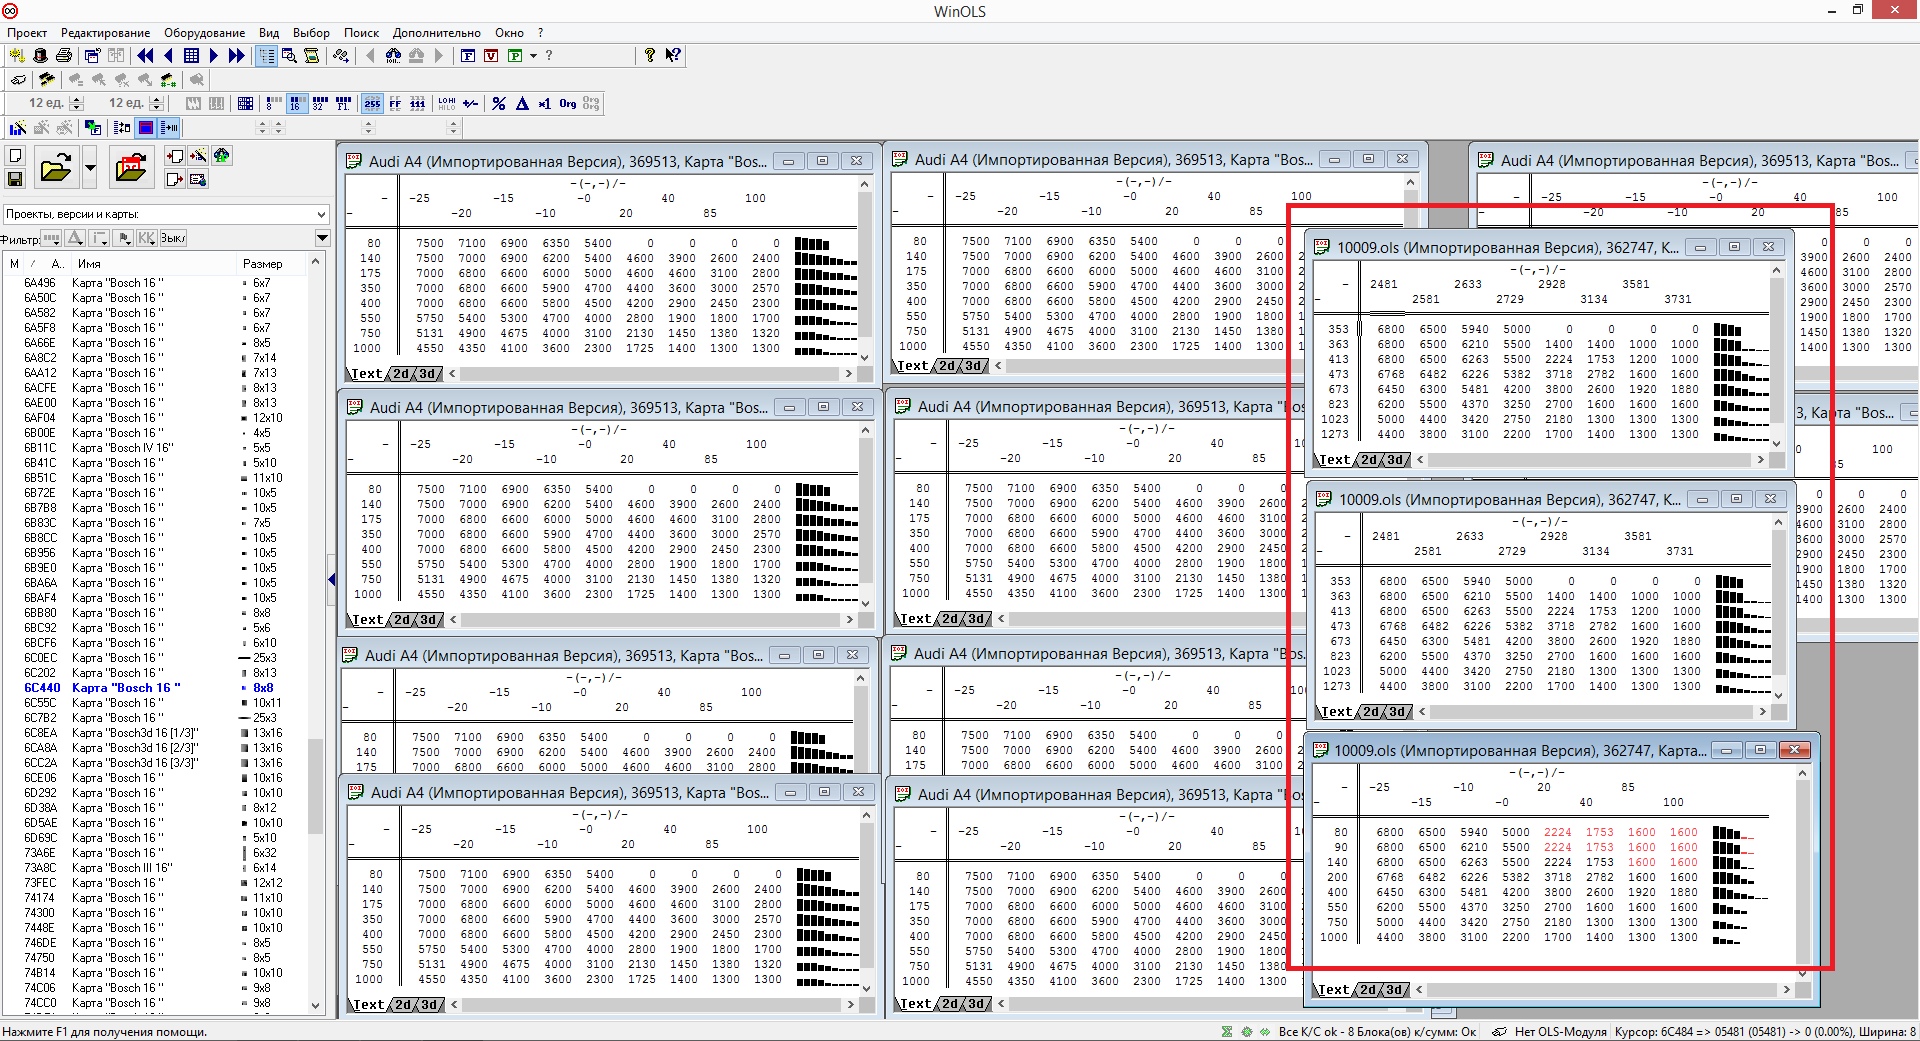Click the mail with globe icon
The image size is (1920, 1041).
[198, 179]
